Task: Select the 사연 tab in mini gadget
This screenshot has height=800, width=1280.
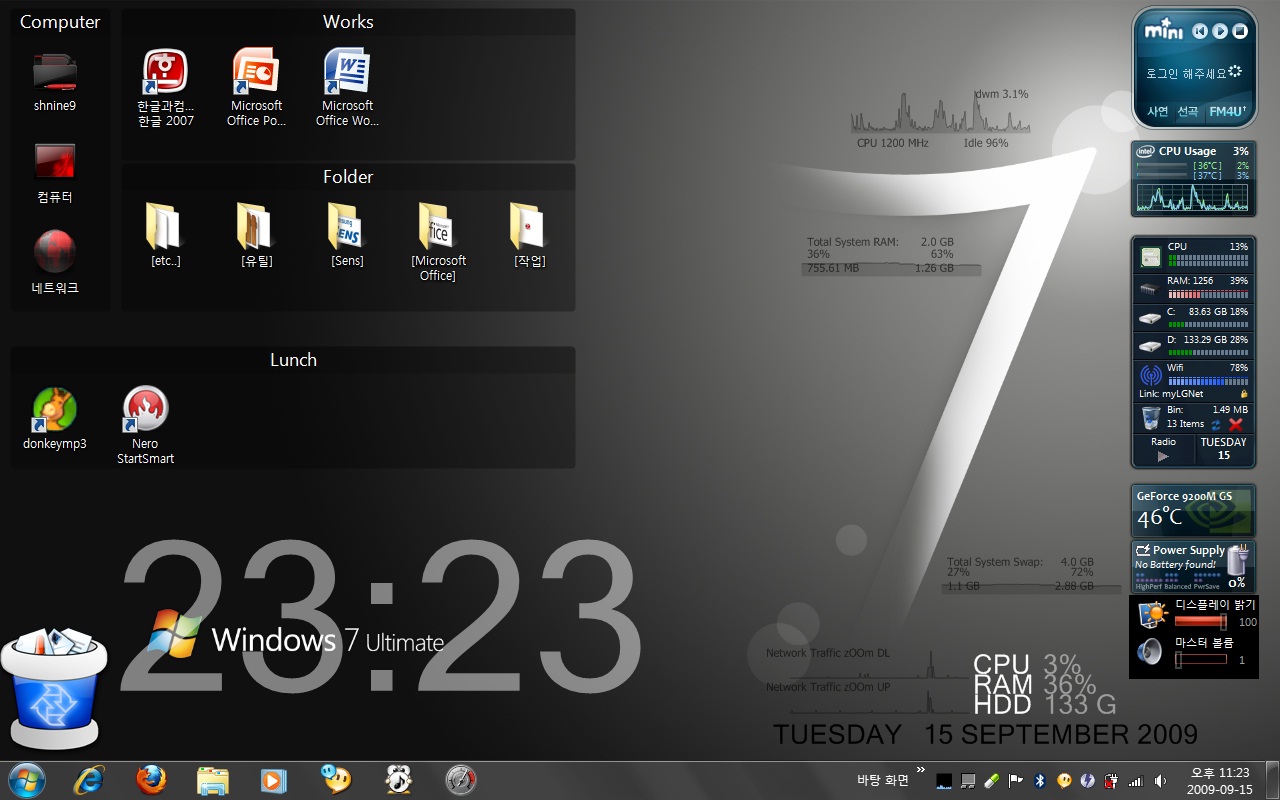Action: (x=1157, y=112)
